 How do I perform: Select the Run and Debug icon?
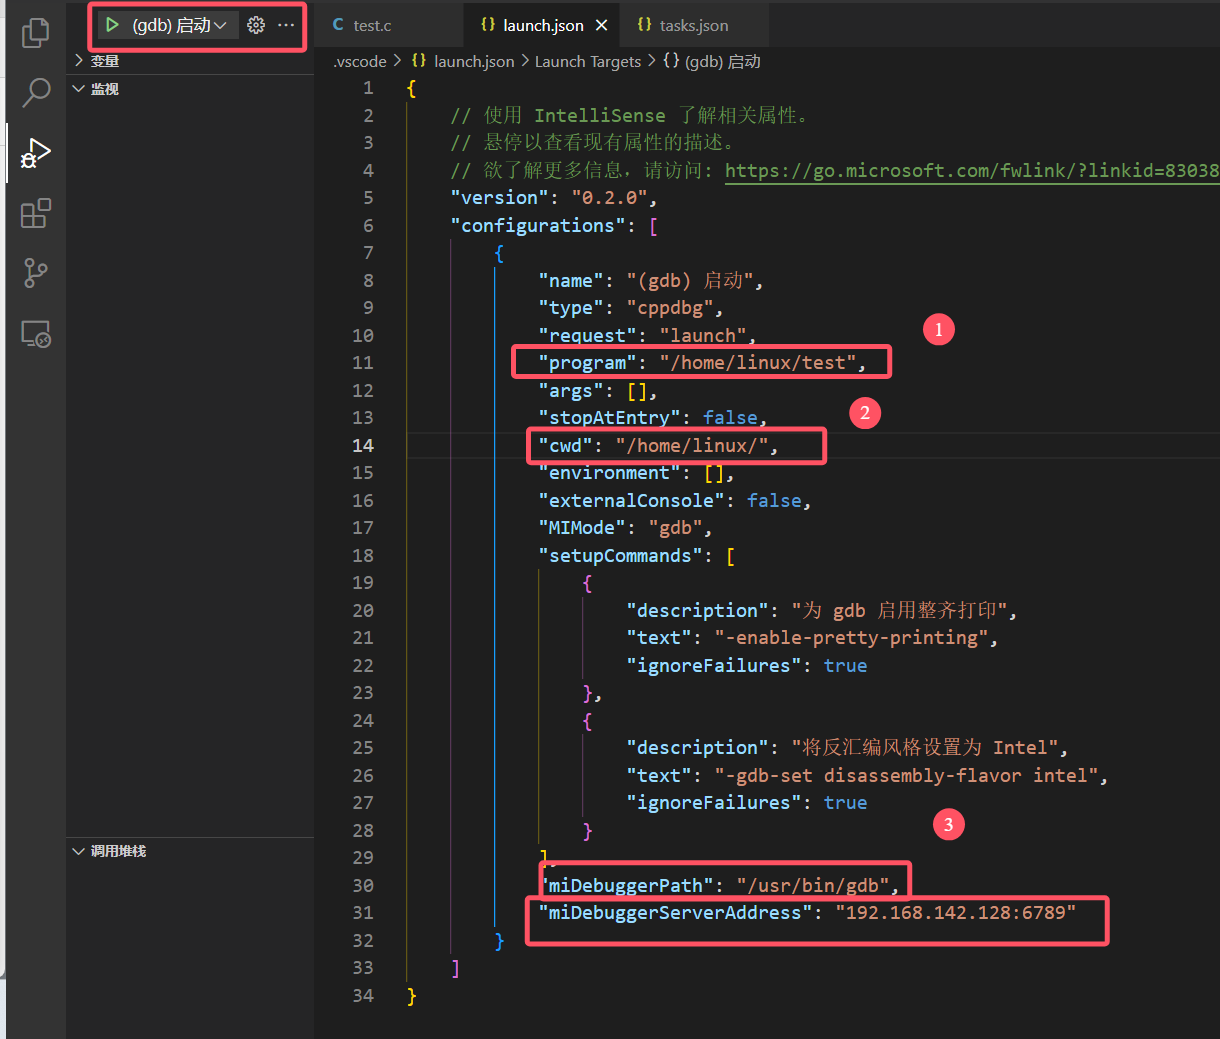tap(36, 153)
